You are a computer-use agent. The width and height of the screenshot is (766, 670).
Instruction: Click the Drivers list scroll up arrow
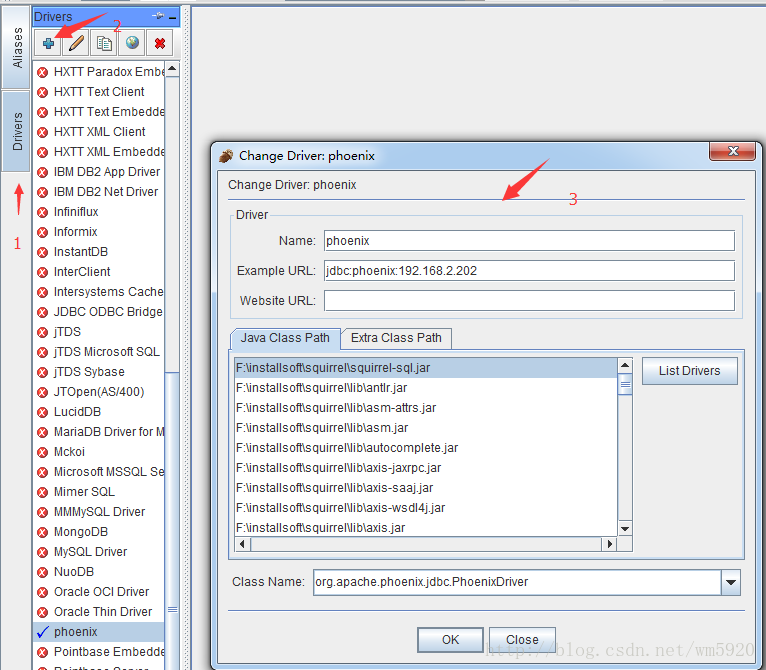[x=172, y=69]
